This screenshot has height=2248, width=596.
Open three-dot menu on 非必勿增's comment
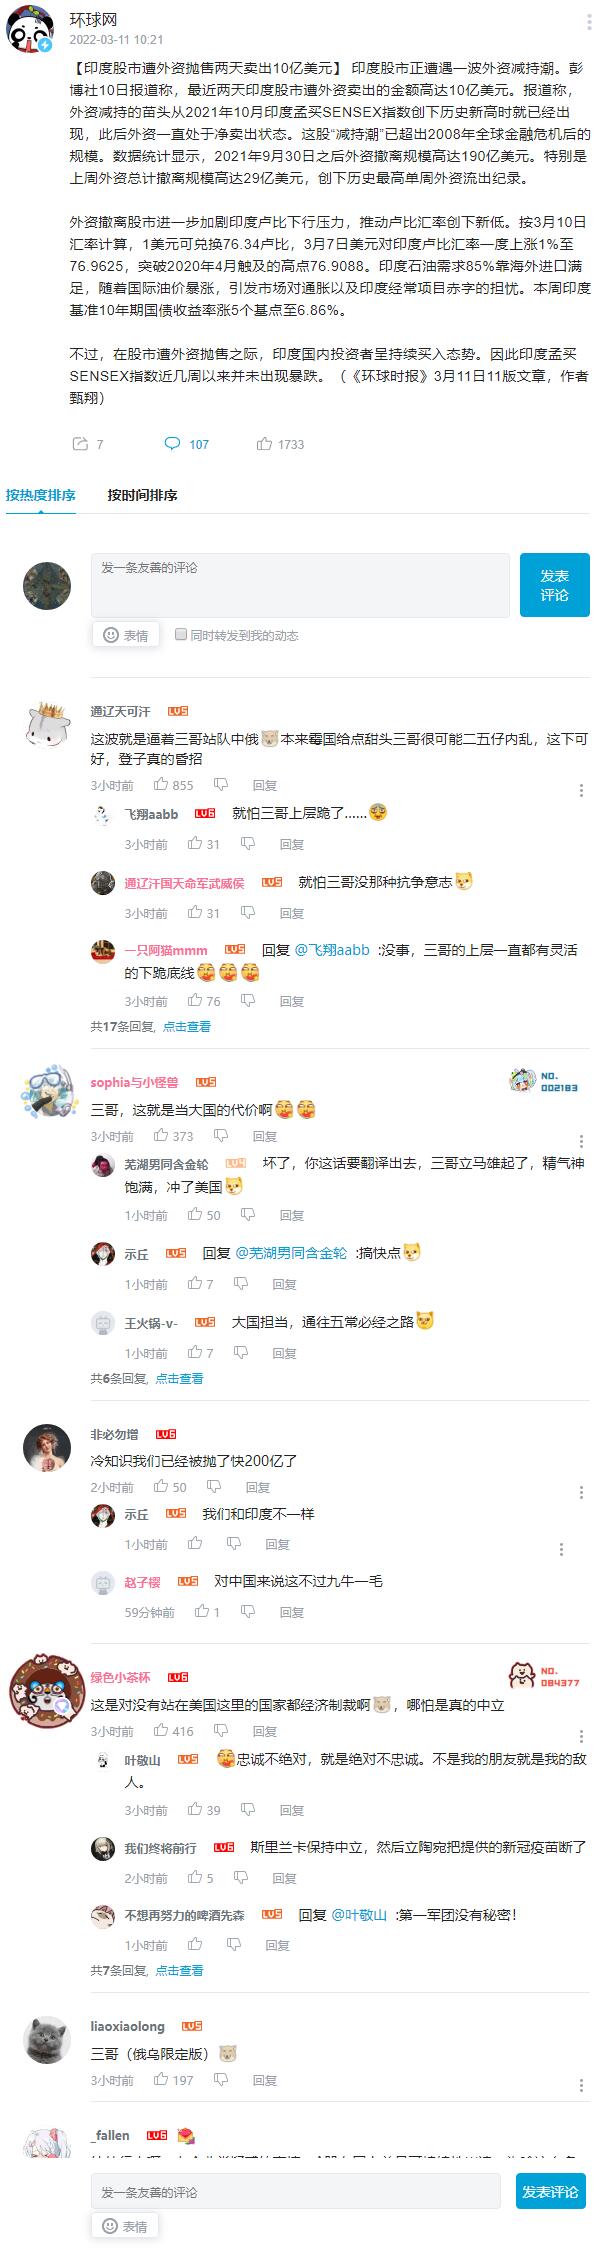581,1492
